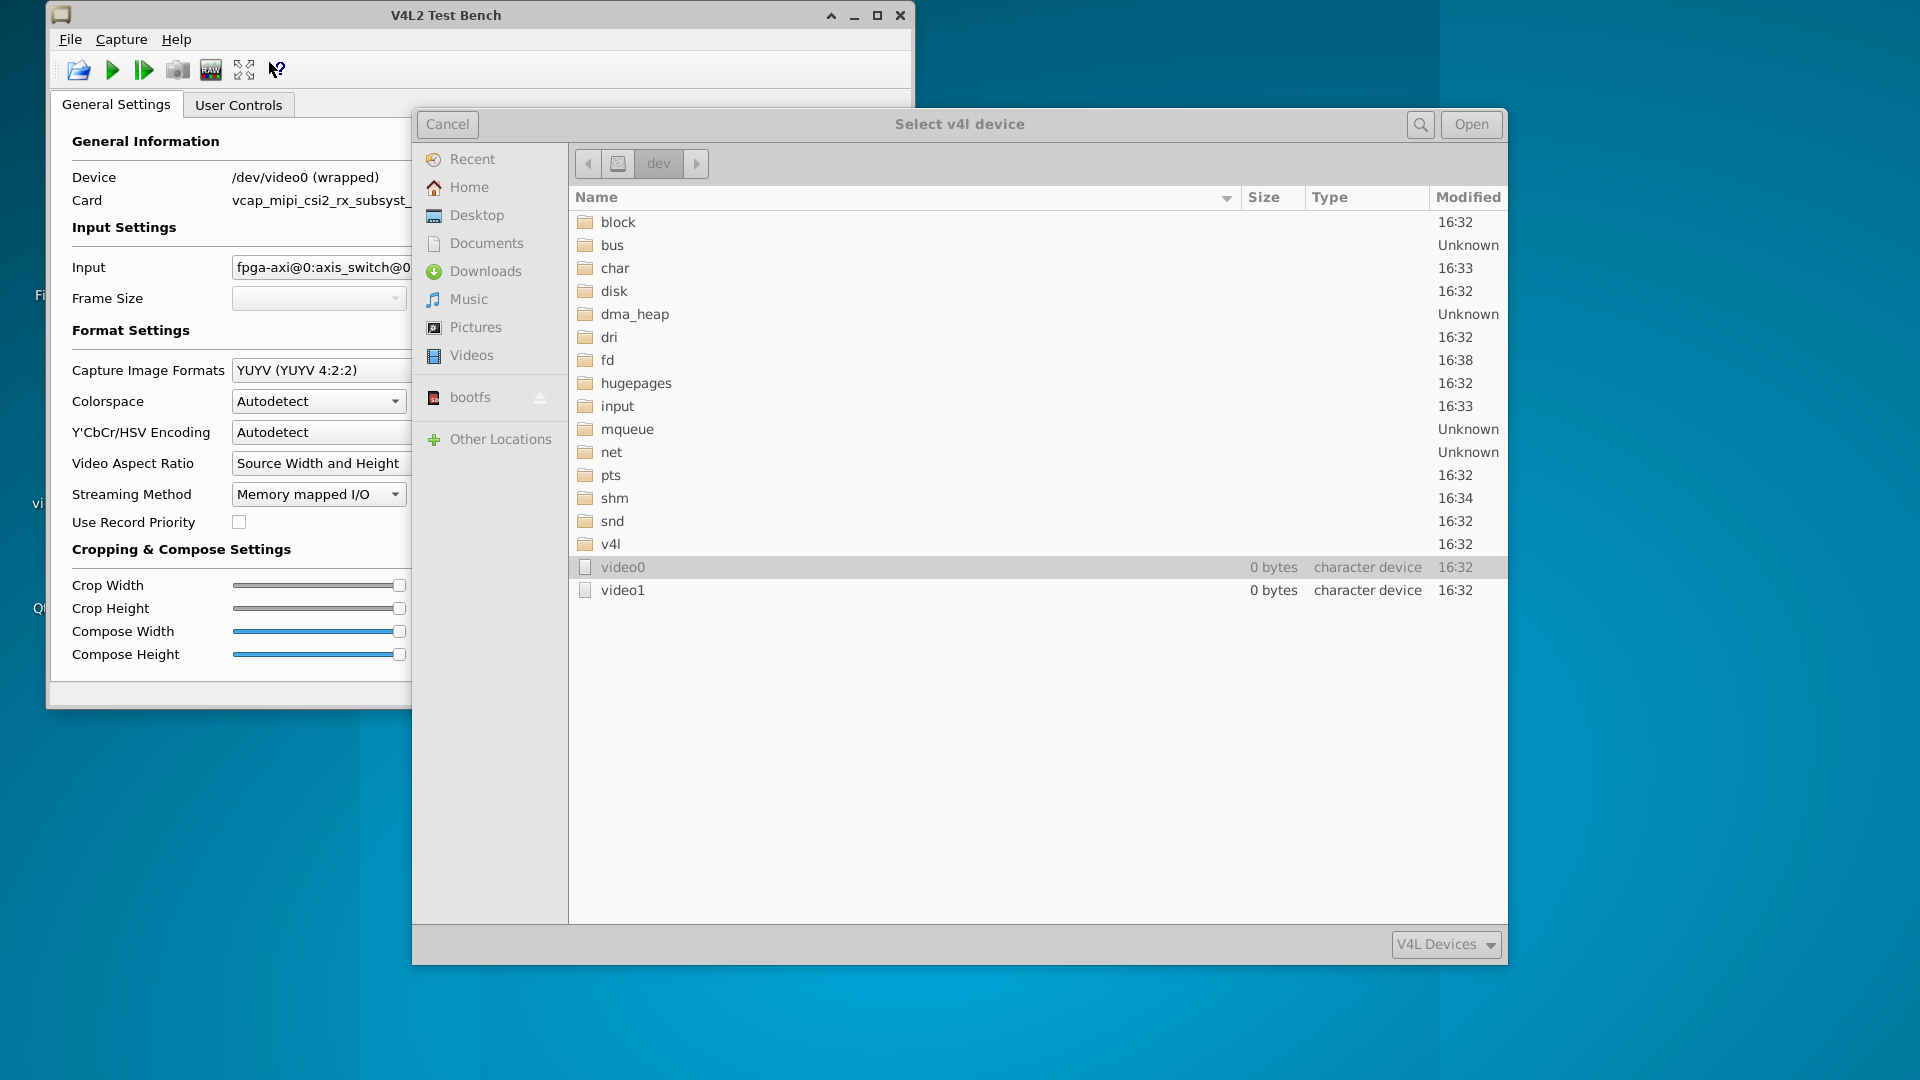Screen dimensions: 1920x1080
Task: Toggle the Use Record Priority checkbox
Action: (x=239, y=522)
